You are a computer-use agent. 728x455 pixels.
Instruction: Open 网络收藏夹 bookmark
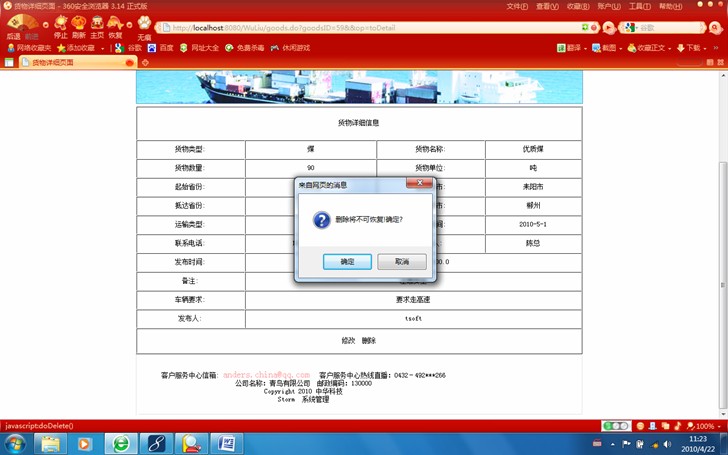pyautogui.click(x=29, y=48)
